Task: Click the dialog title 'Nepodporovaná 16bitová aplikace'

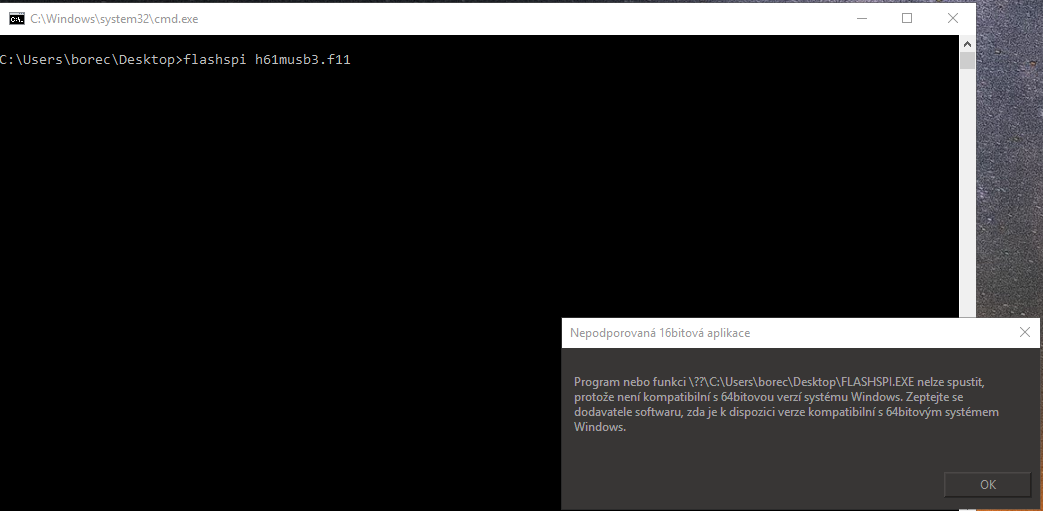Action: (660, 333)
